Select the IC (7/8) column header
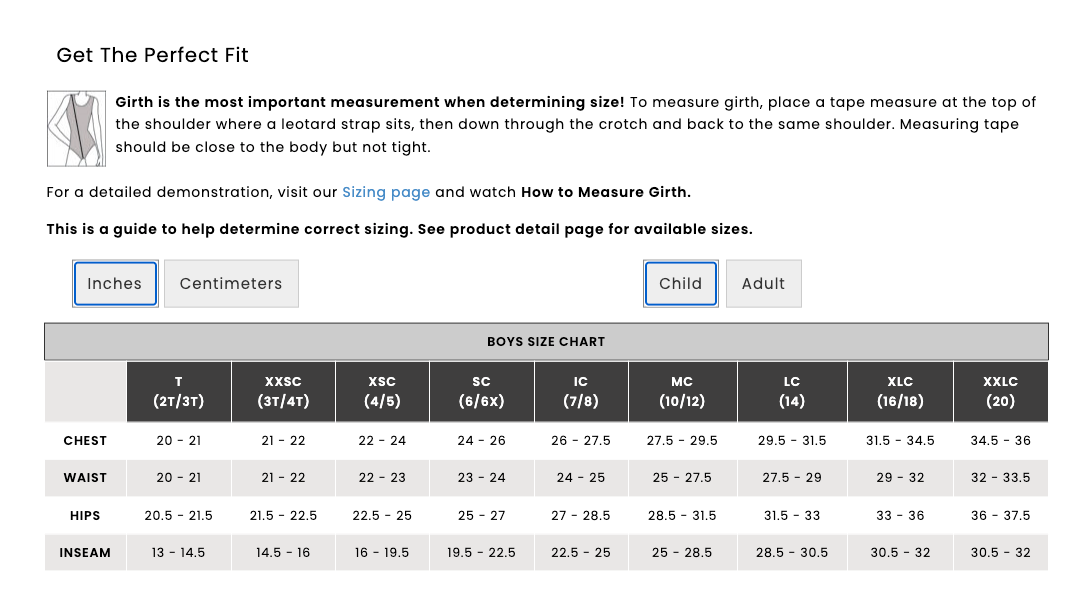The image size is (1090, 602). (581, 391)
